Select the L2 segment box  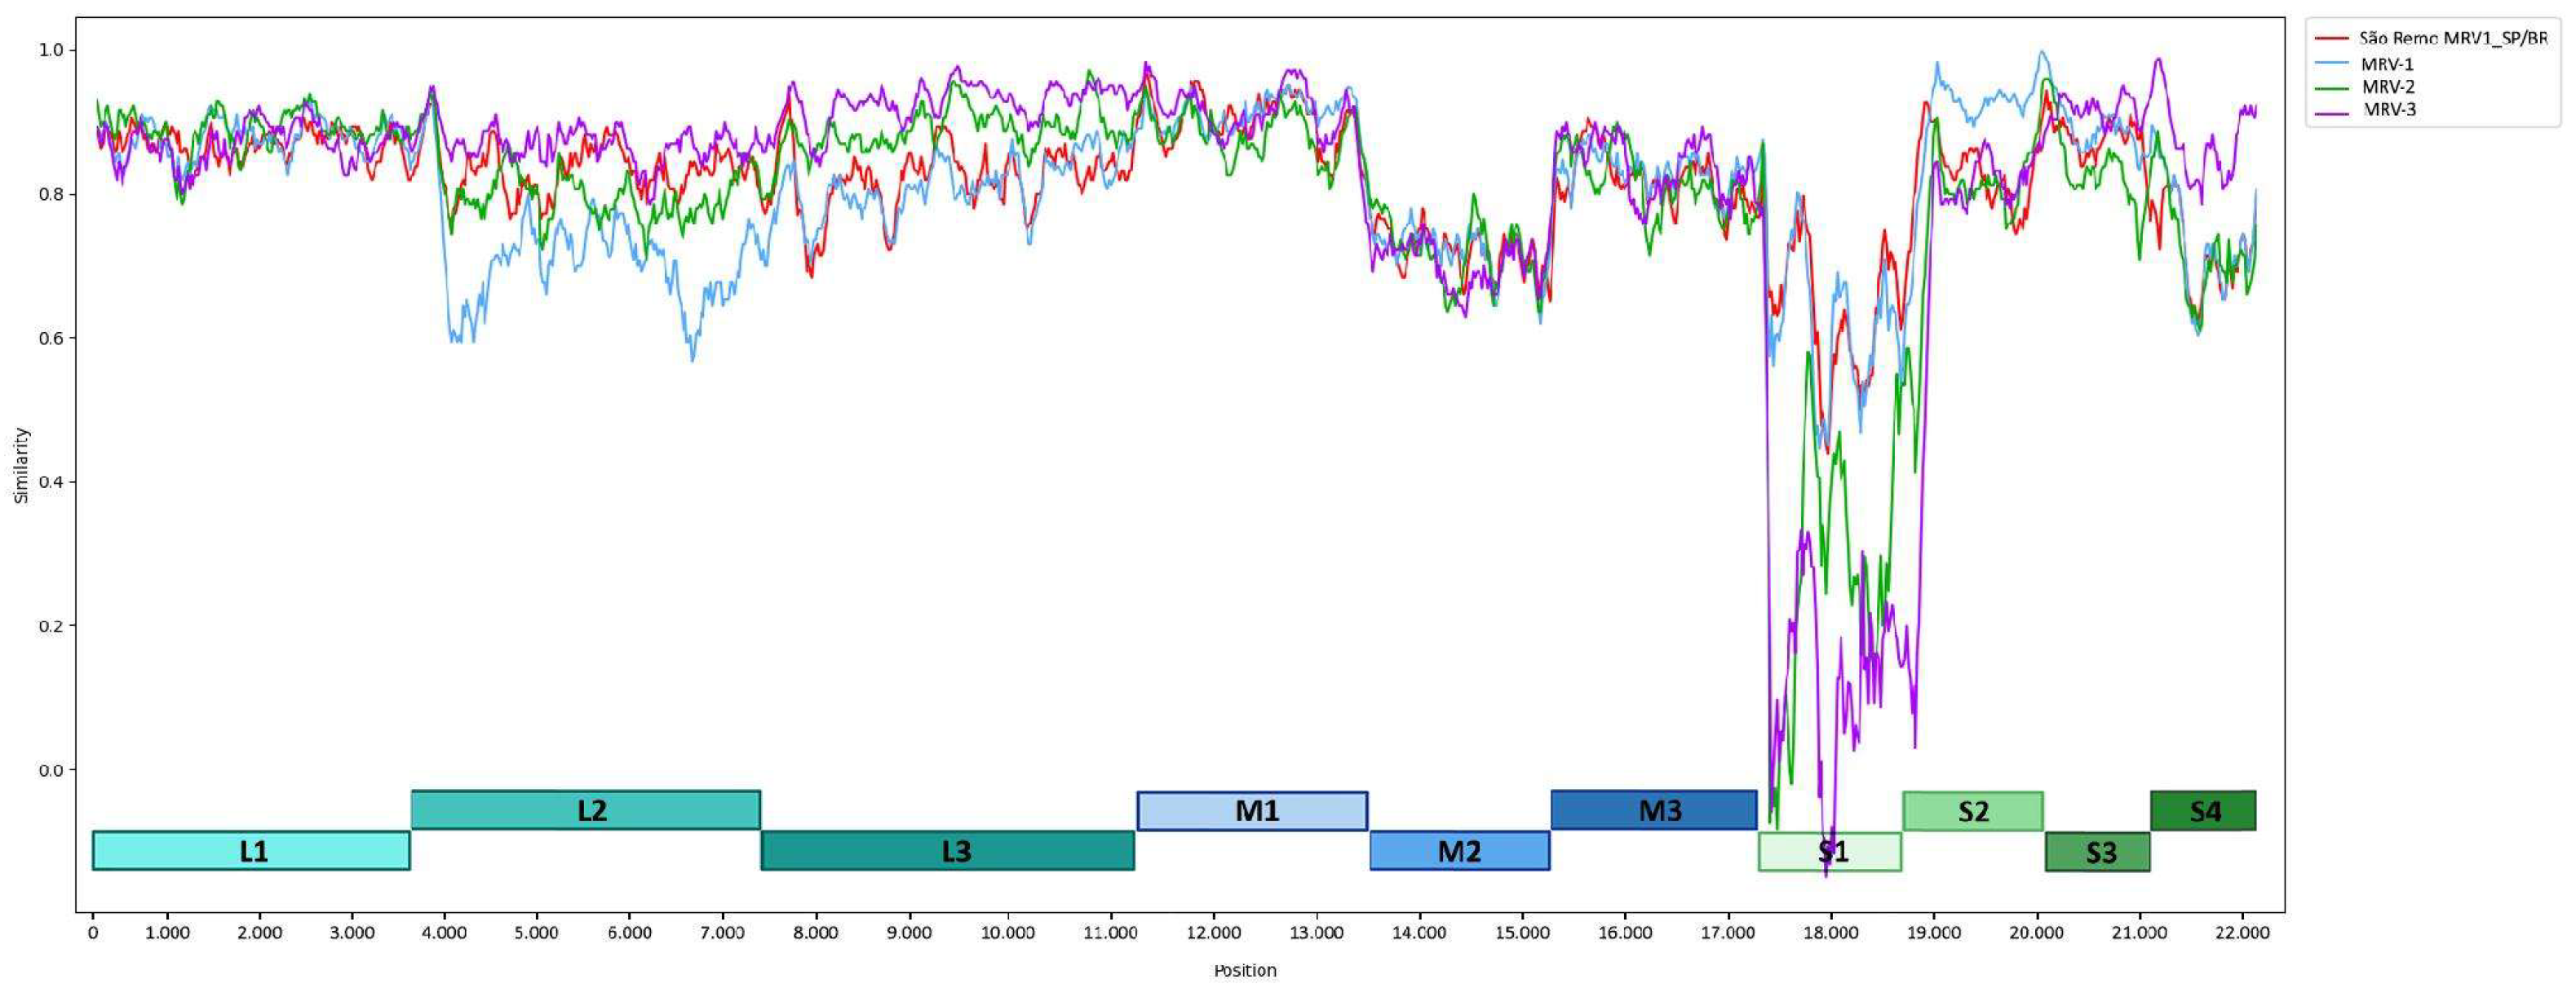[x=586, y=809]
